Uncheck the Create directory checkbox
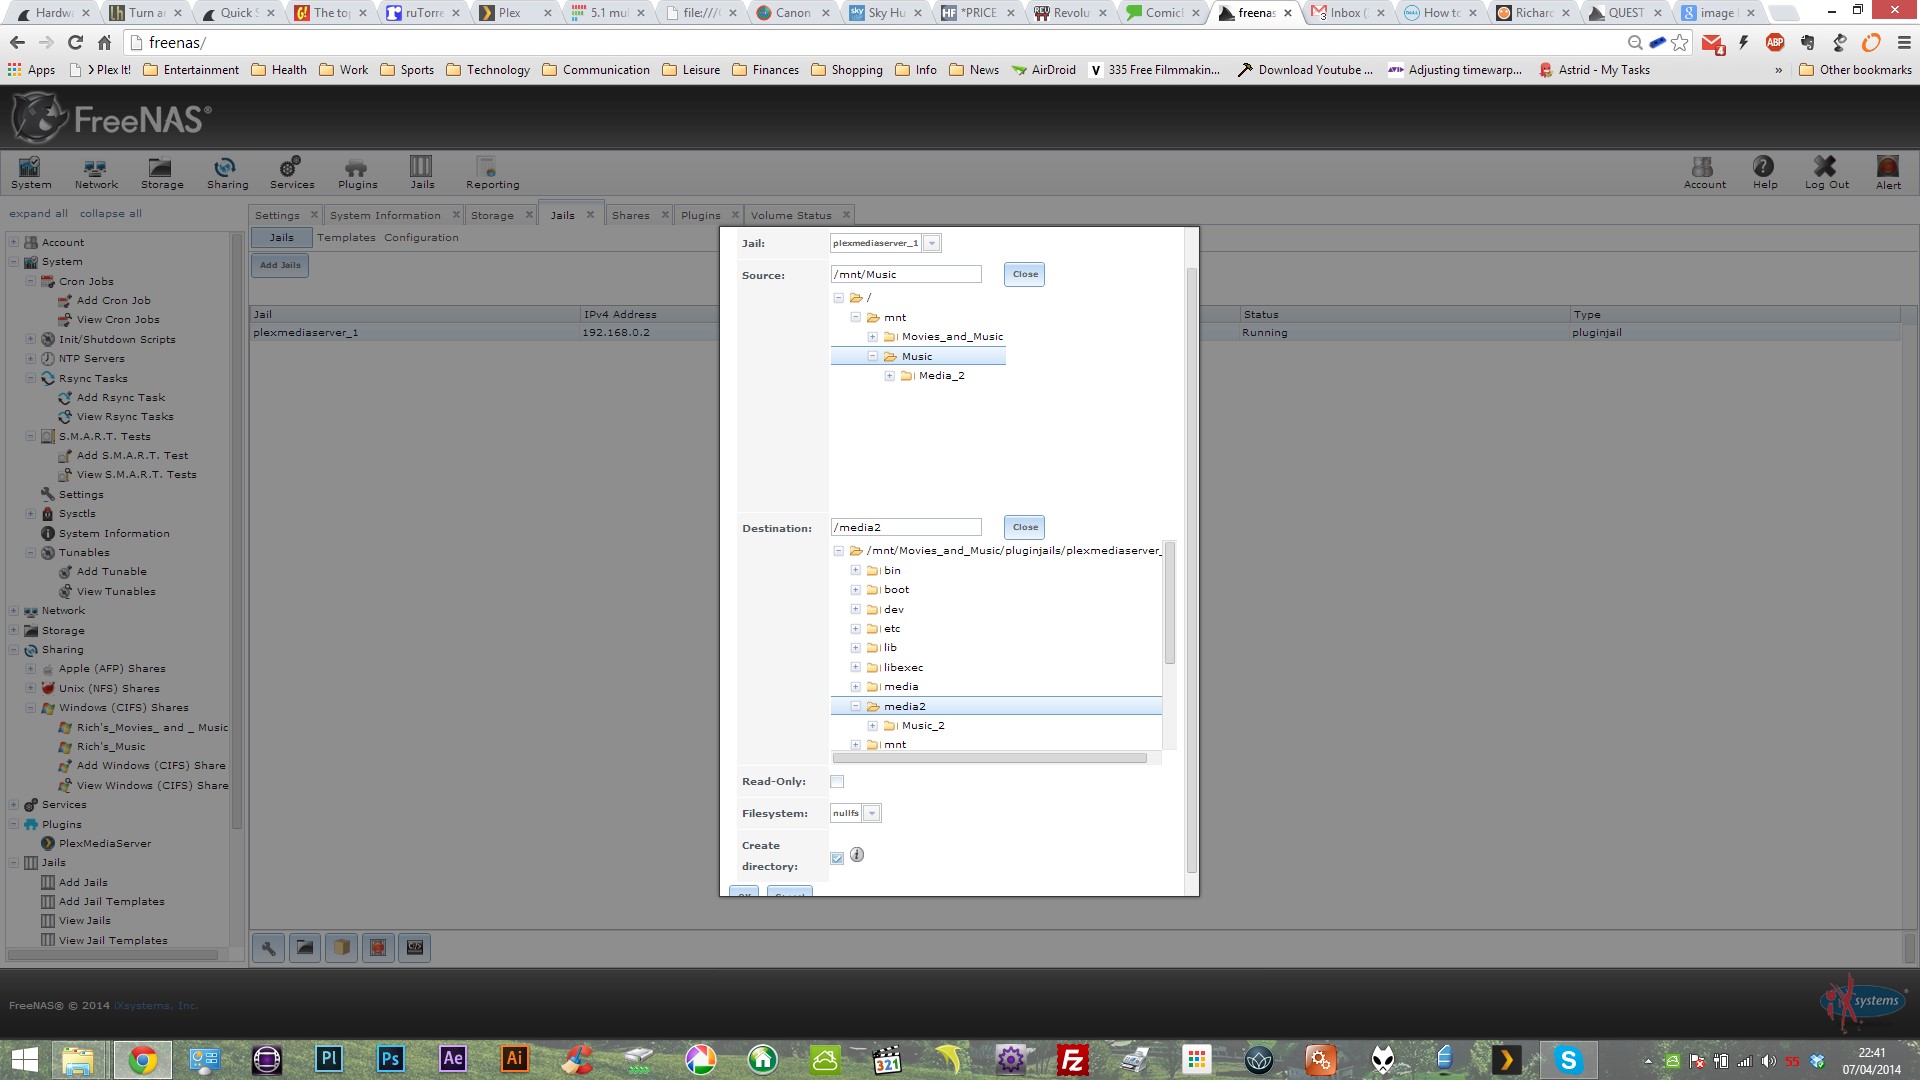1920x1080 pixels. click(837, 858)
